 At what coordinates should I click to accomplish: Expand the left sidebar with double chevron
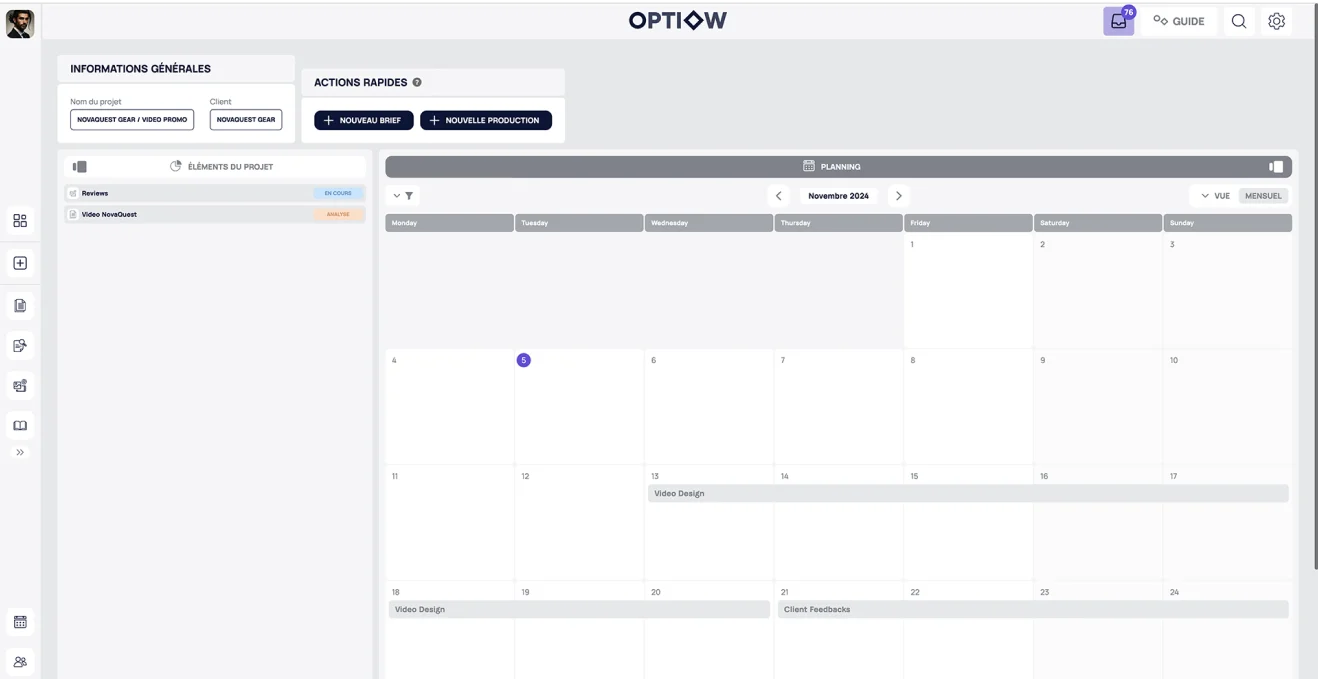tap(20, 453)
